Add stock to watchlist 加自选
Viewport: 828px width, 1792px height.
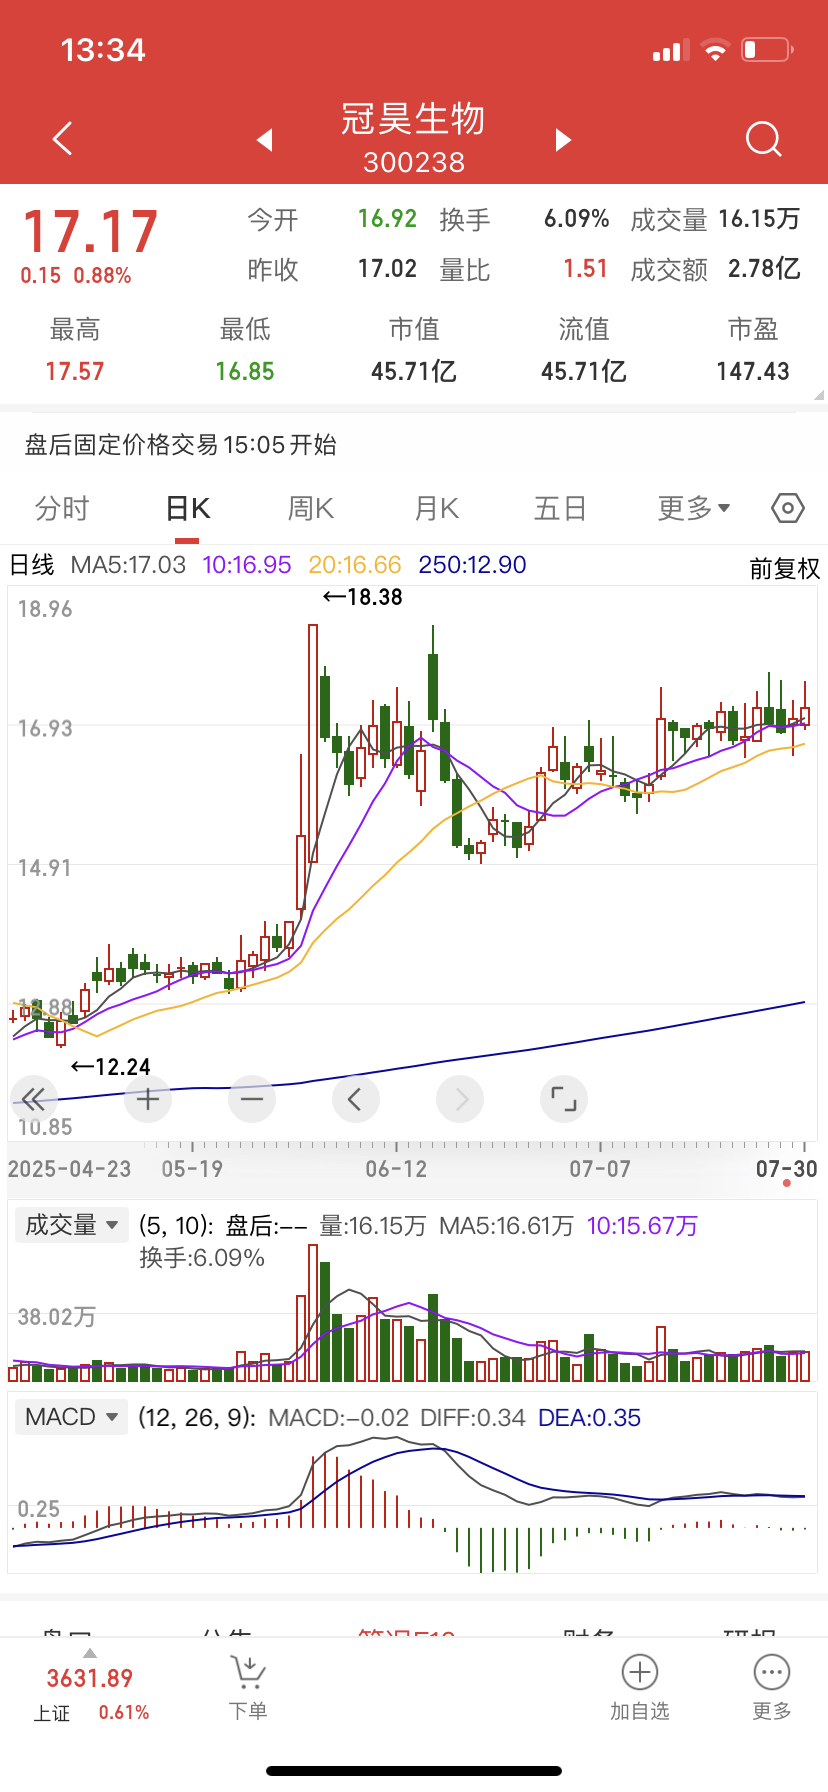click(640, 1689)
